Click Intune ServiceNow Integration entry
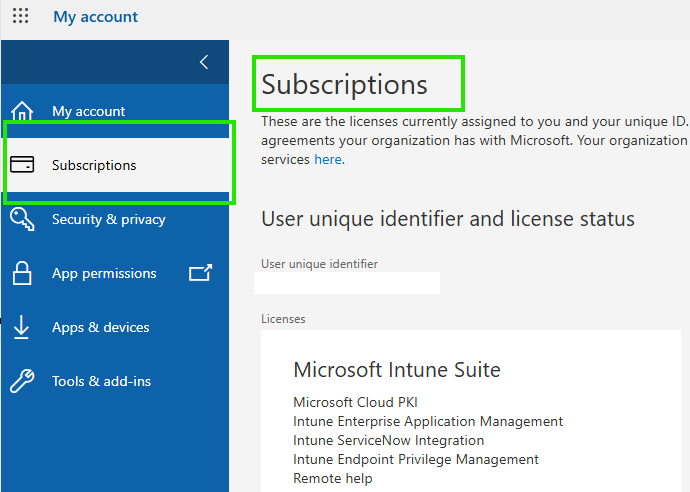The image size is (690, 492). coord(388,440)
